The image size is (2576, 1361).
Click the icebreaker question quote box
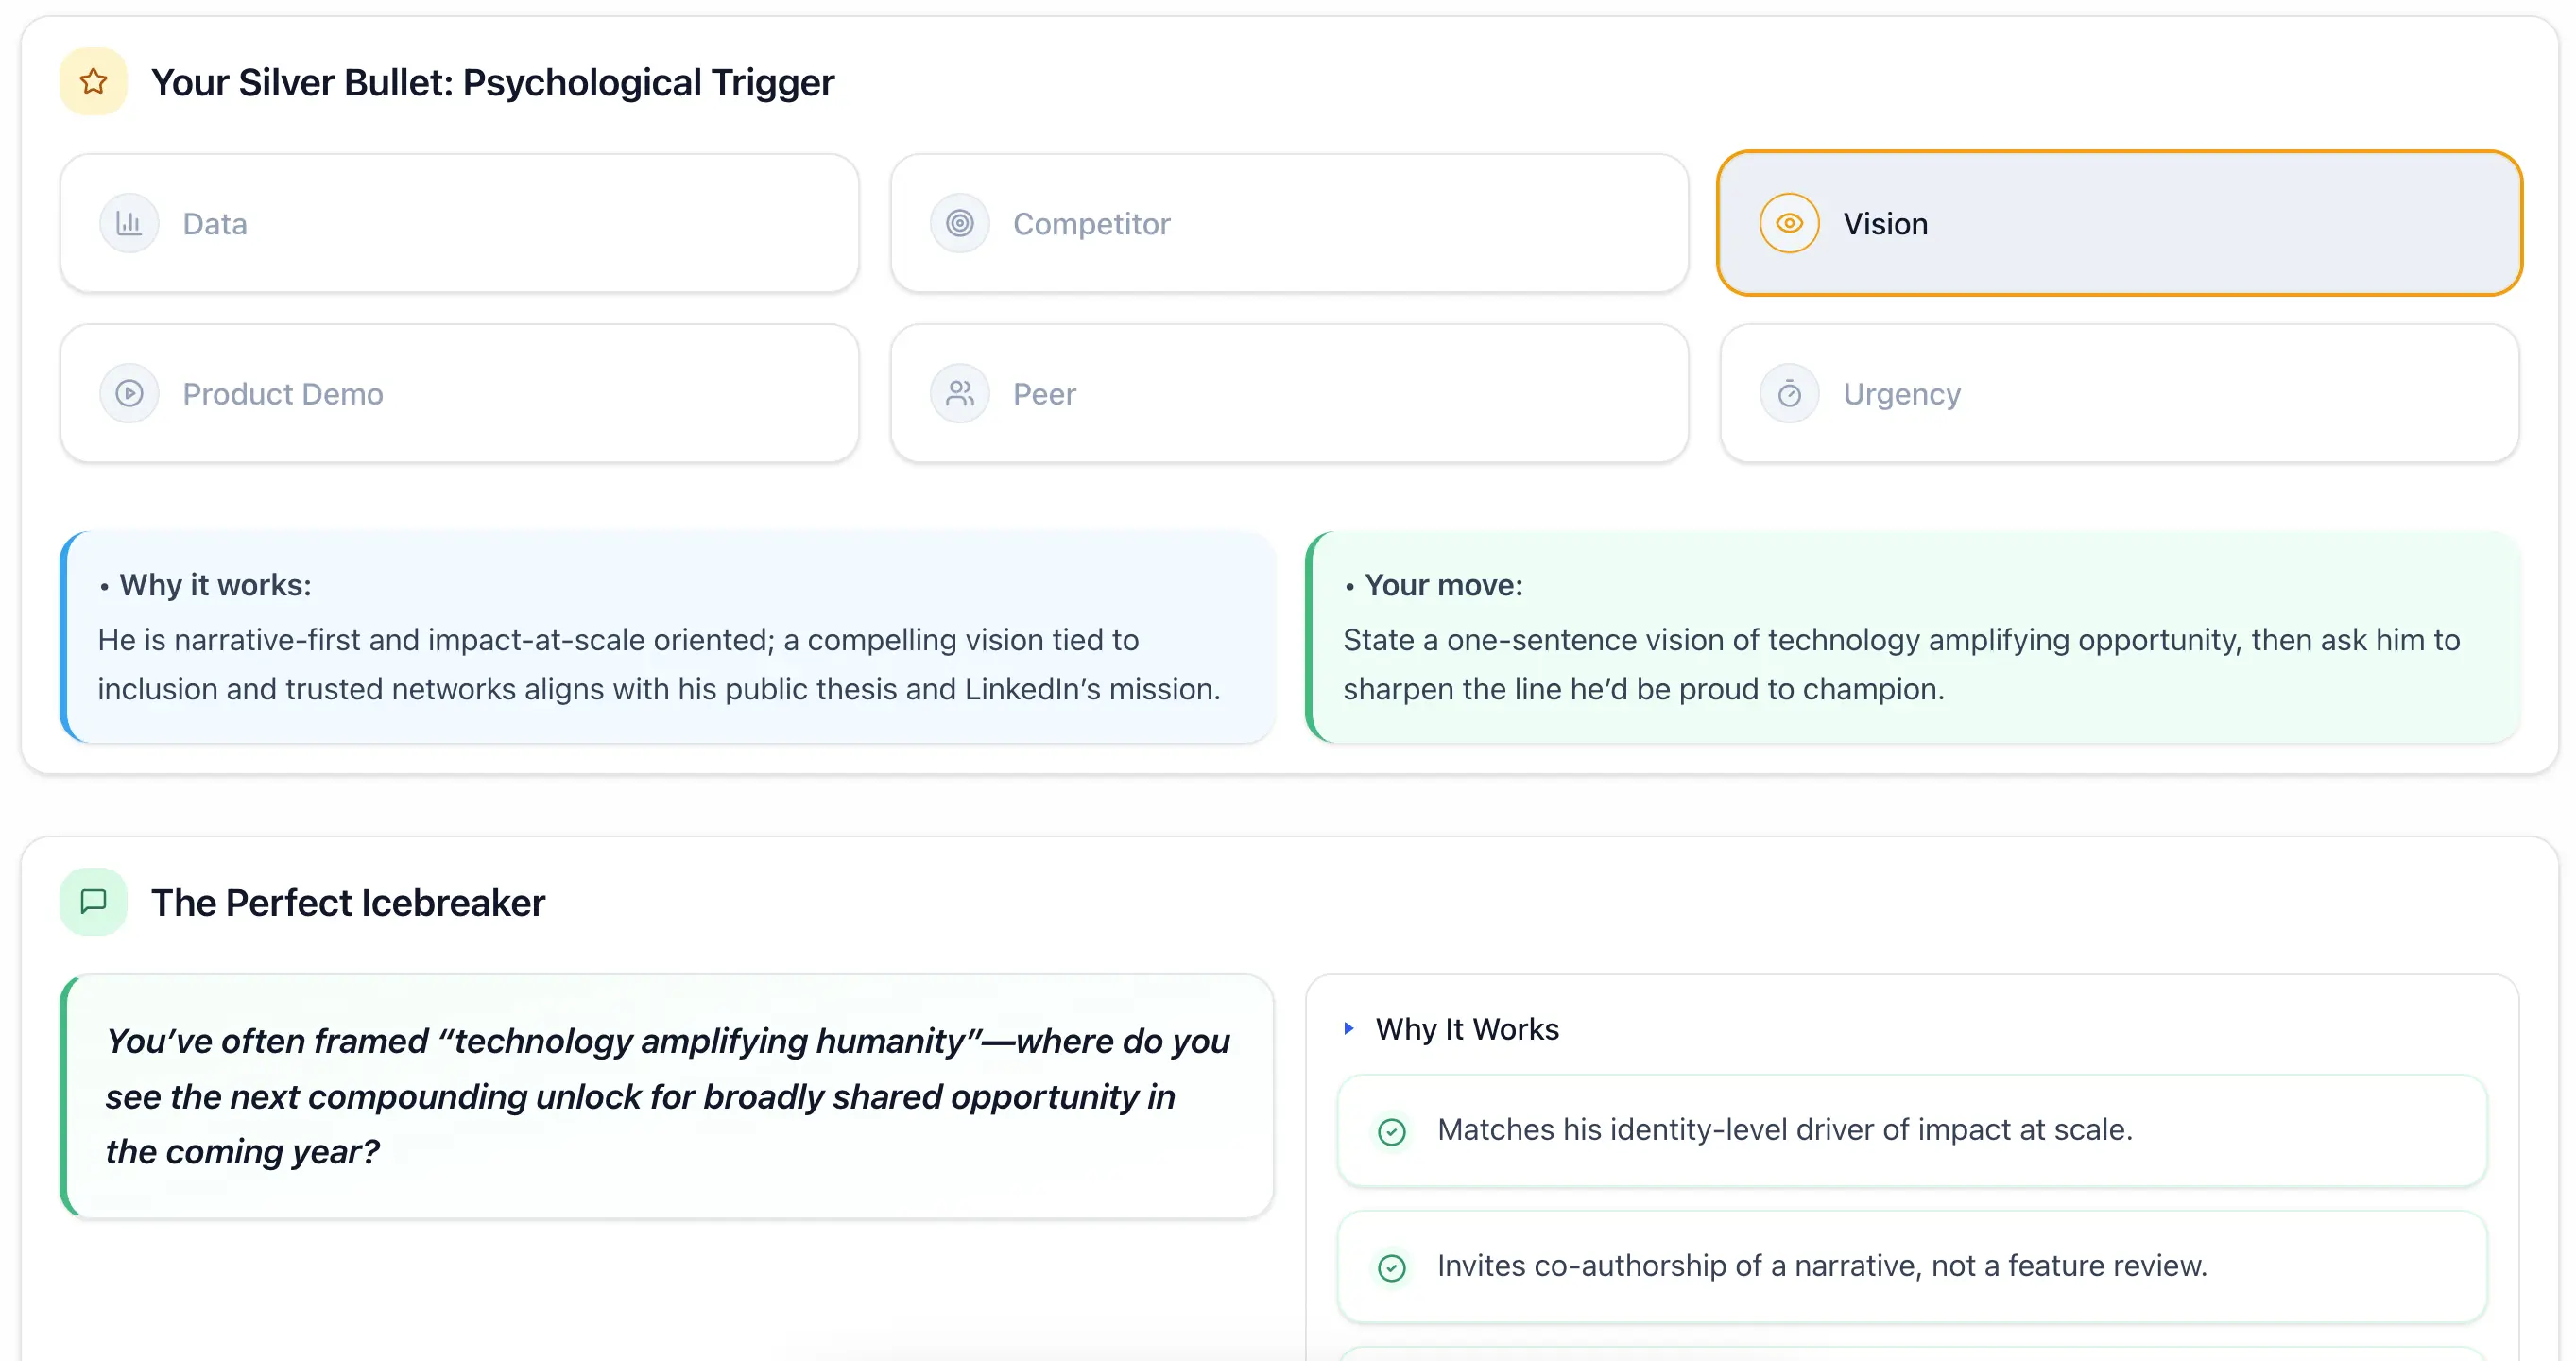pos(667,1096)
